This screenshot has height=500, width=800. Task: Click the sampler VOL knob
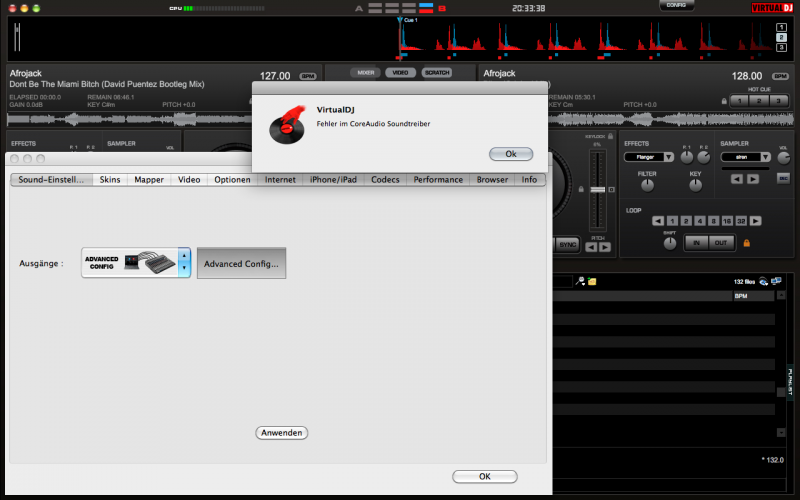click(783, 158)
